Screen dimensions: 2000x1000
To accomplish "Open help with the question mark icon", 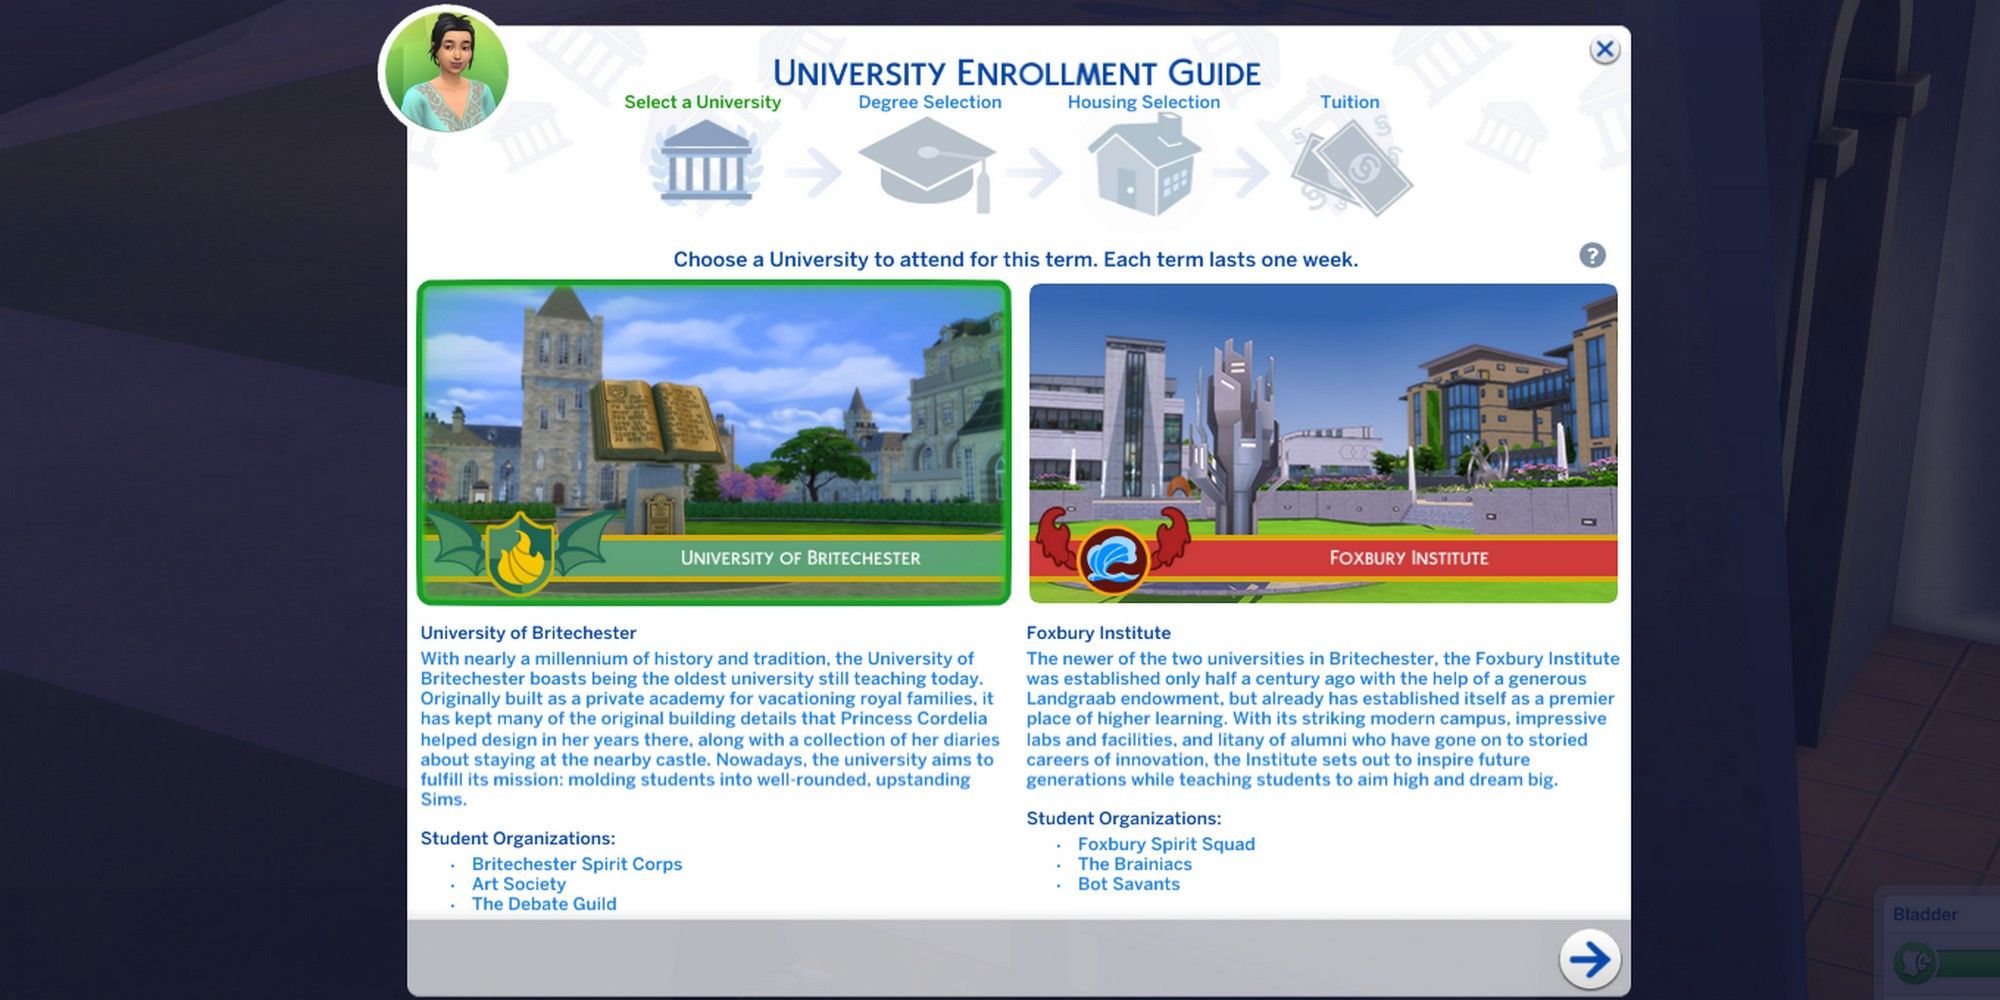I will tap(1592, 256).
